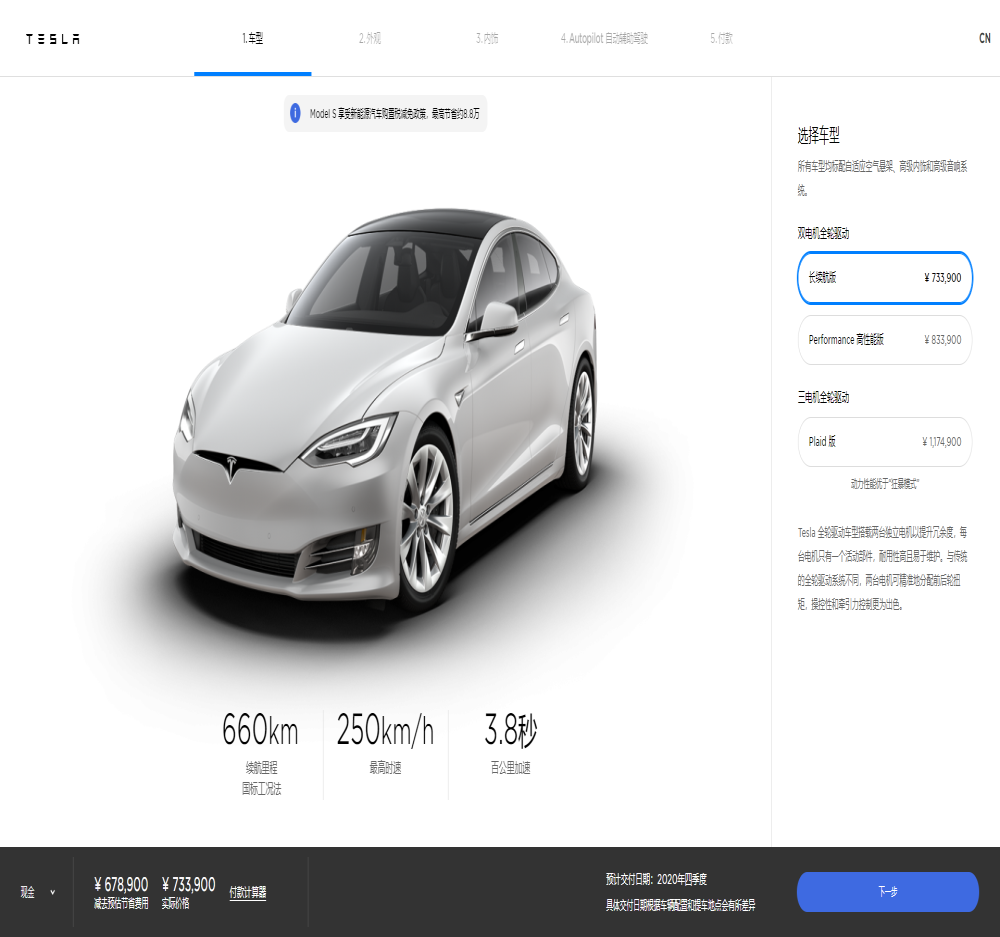Select the 长续航版 ¥733,900 option
This screenshot has width=1000, height=937.
click(885, 277)
